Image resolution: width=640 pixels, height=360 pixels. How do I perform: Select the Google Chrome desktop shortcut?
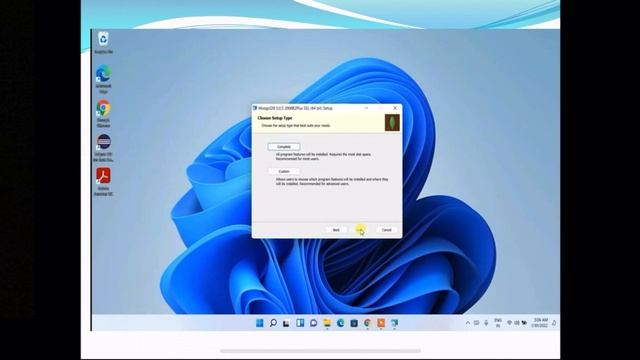(x=104, y=113)
